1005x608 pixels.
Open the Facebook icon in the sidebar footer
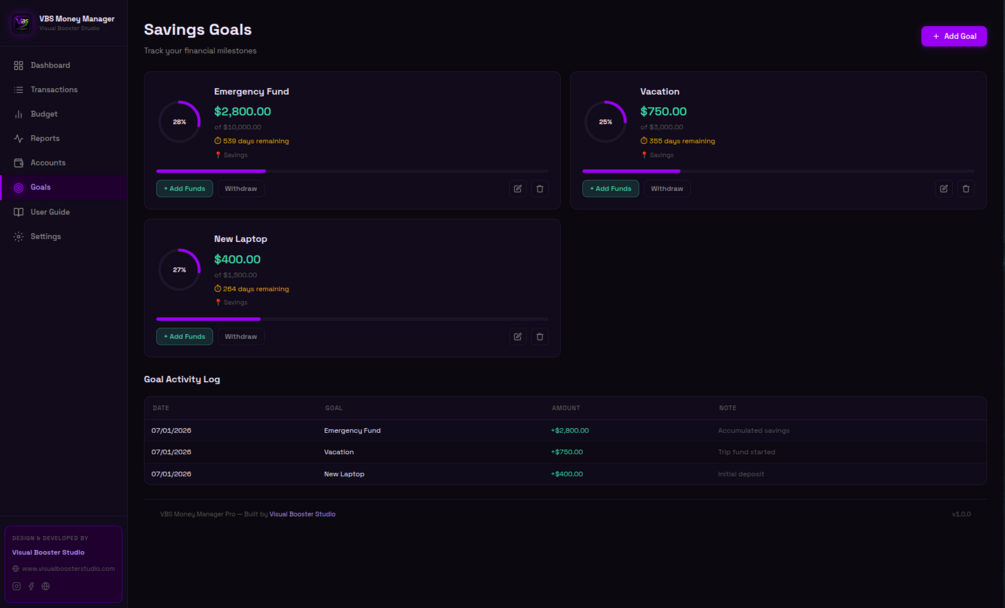click(x=31, y=586)
